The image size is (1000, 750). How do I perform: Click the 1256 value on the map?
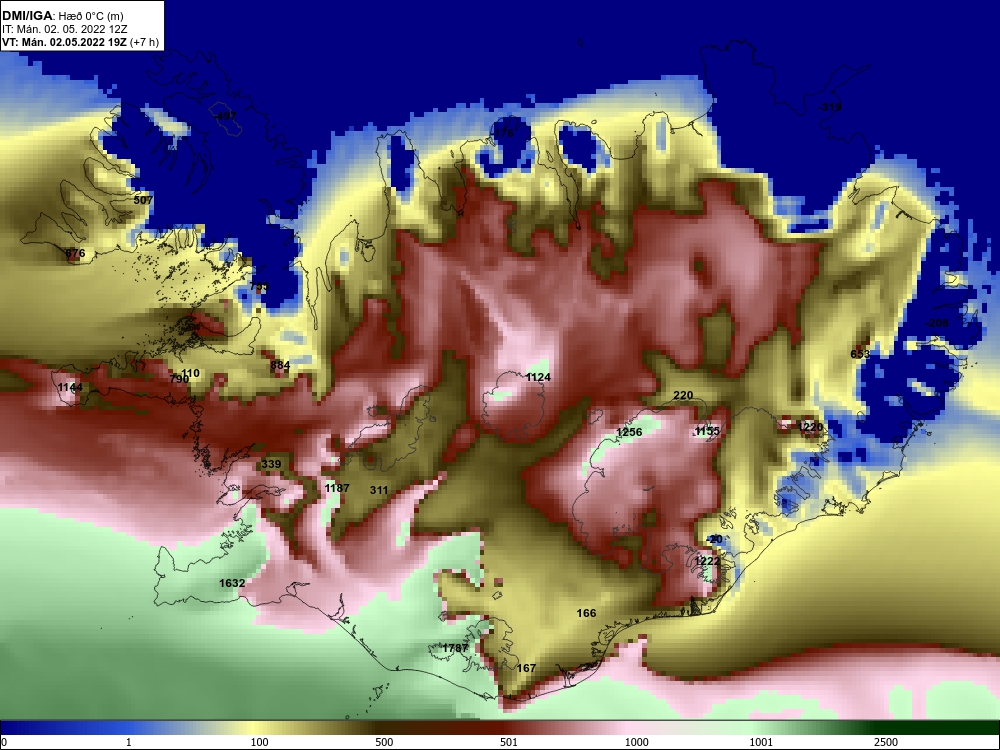[629, 432]
